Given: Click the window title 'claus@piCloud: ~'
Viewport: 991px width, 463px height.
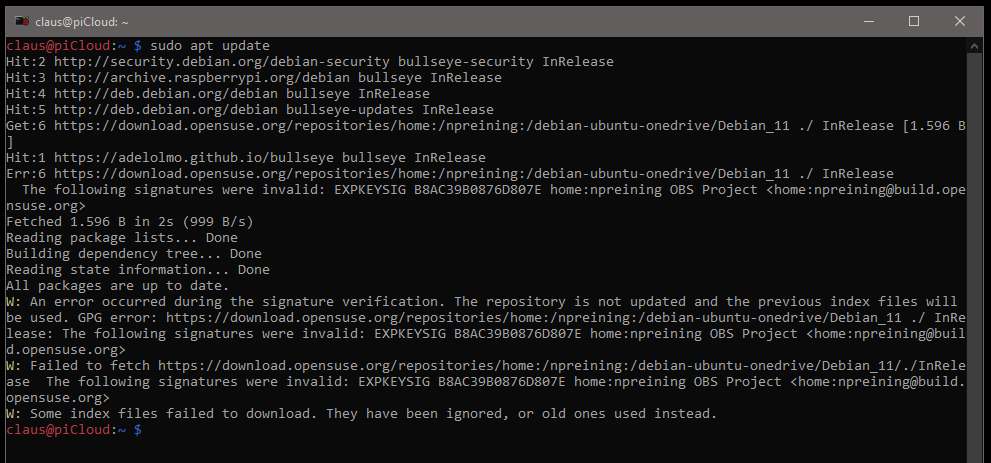Looking at the screenshot, I should pos(82,22).
